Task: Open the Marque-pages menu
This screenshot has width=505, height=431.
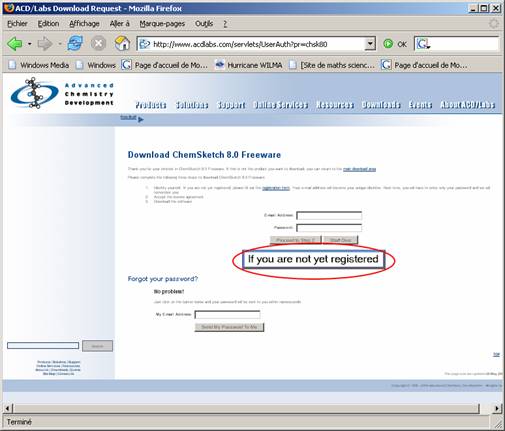Action: point(162,24)
